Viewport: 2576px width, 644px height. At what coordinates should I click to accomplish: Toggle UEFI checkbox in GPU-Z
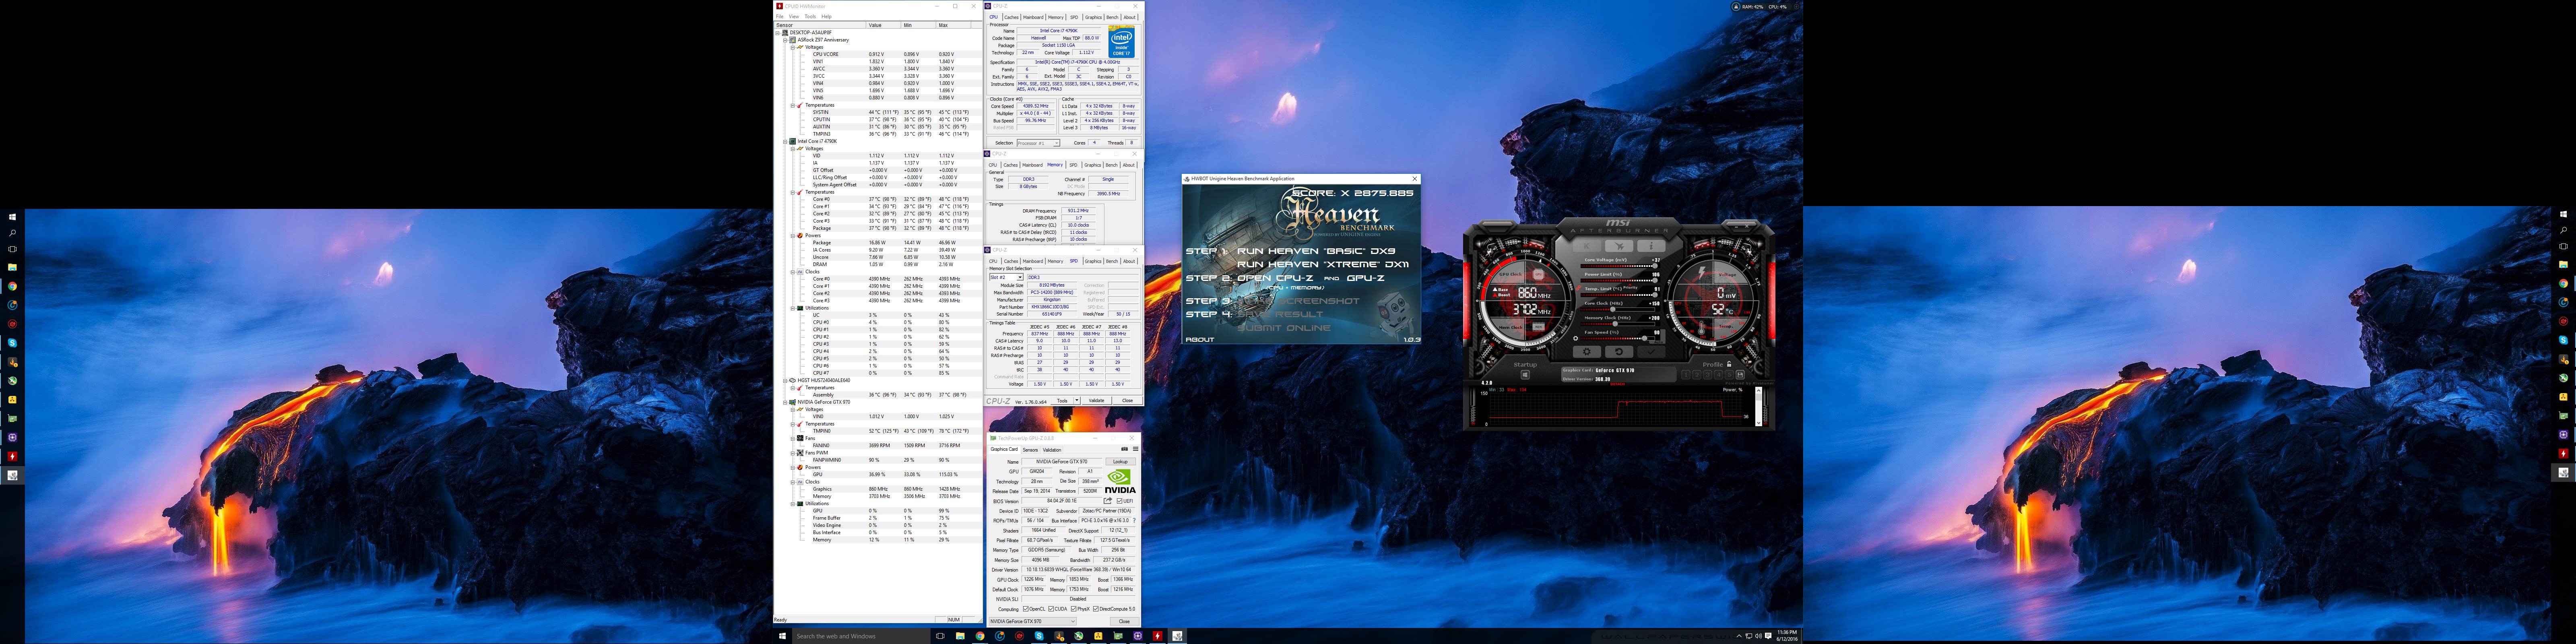(x=1120, y=501)
